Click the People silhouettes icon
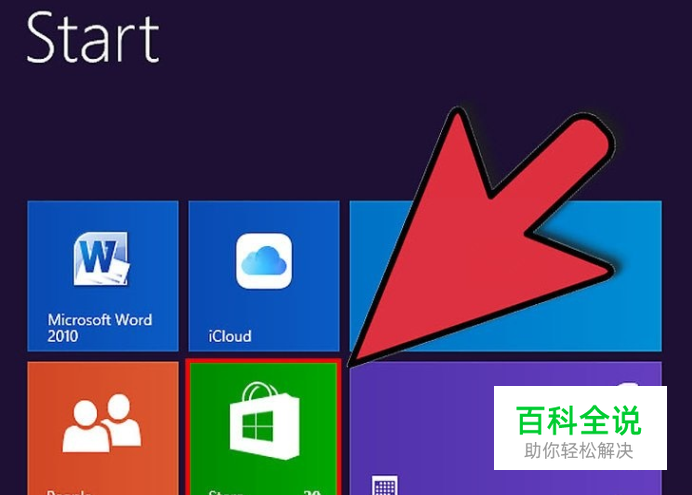The height and width of the screenshot is (495, 692). [102, 423]
